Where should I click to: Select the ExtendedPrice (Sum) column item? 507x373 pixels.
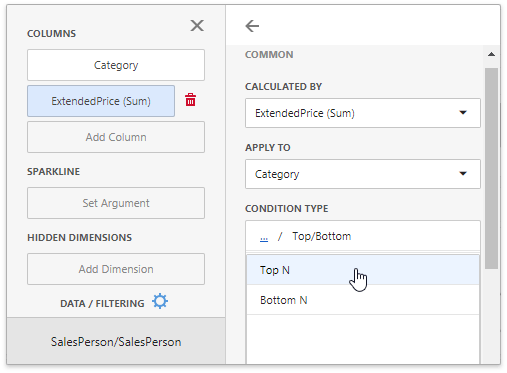coord(101,101)
